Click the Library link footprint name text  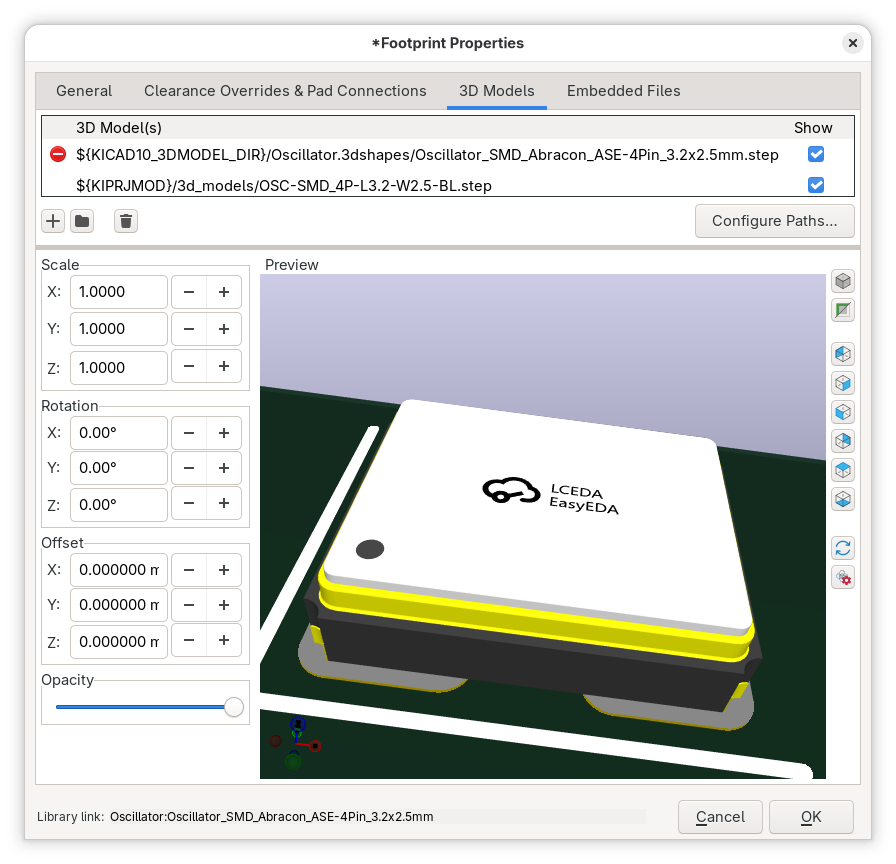pyautogui.click(x=271, y=817)
